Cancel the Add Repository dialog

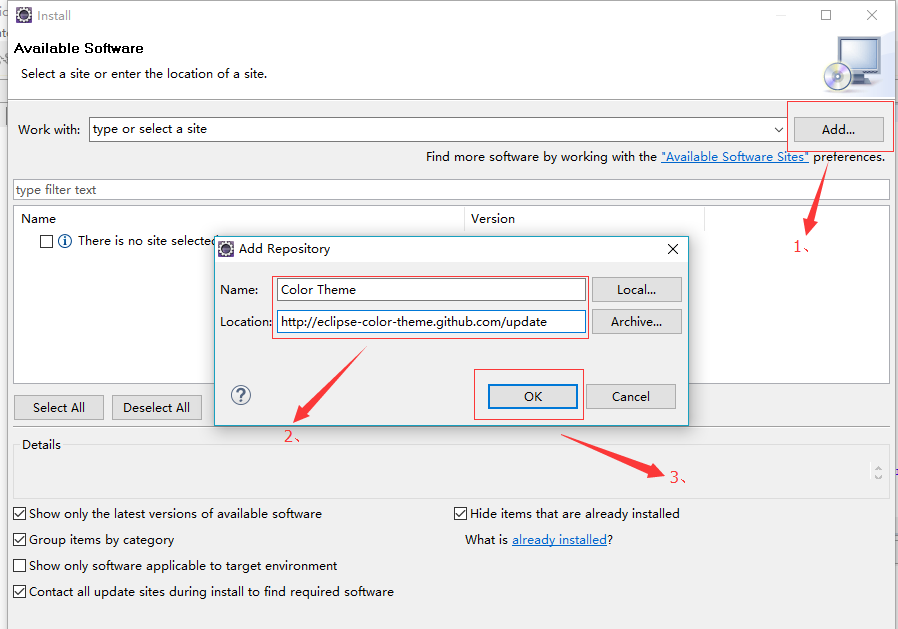631,396
